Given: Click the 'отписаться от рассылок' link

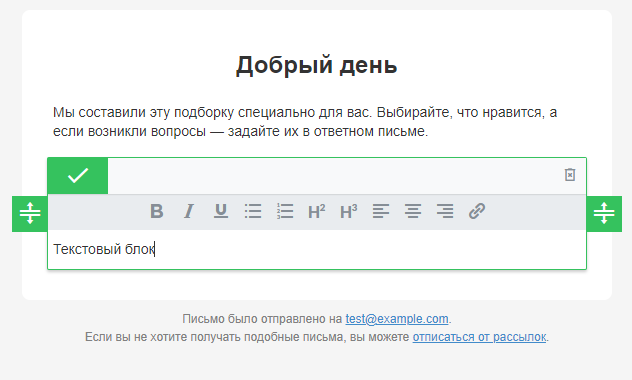Looking at the screenshot, I should [x=479, y=336].
